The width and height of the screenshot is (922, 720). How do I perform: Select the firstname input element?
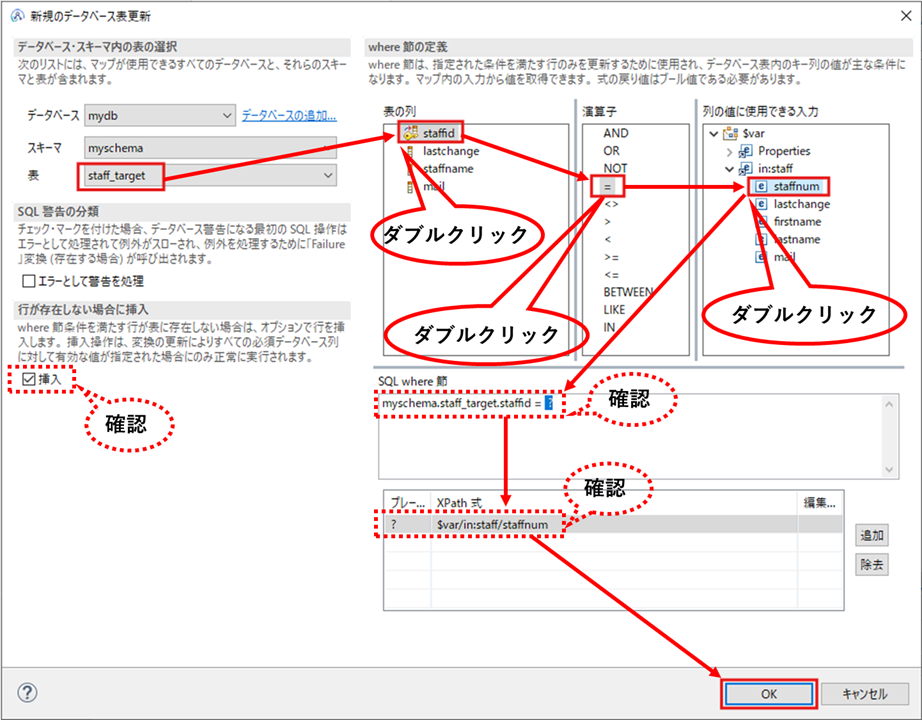[x=797, y=222]
